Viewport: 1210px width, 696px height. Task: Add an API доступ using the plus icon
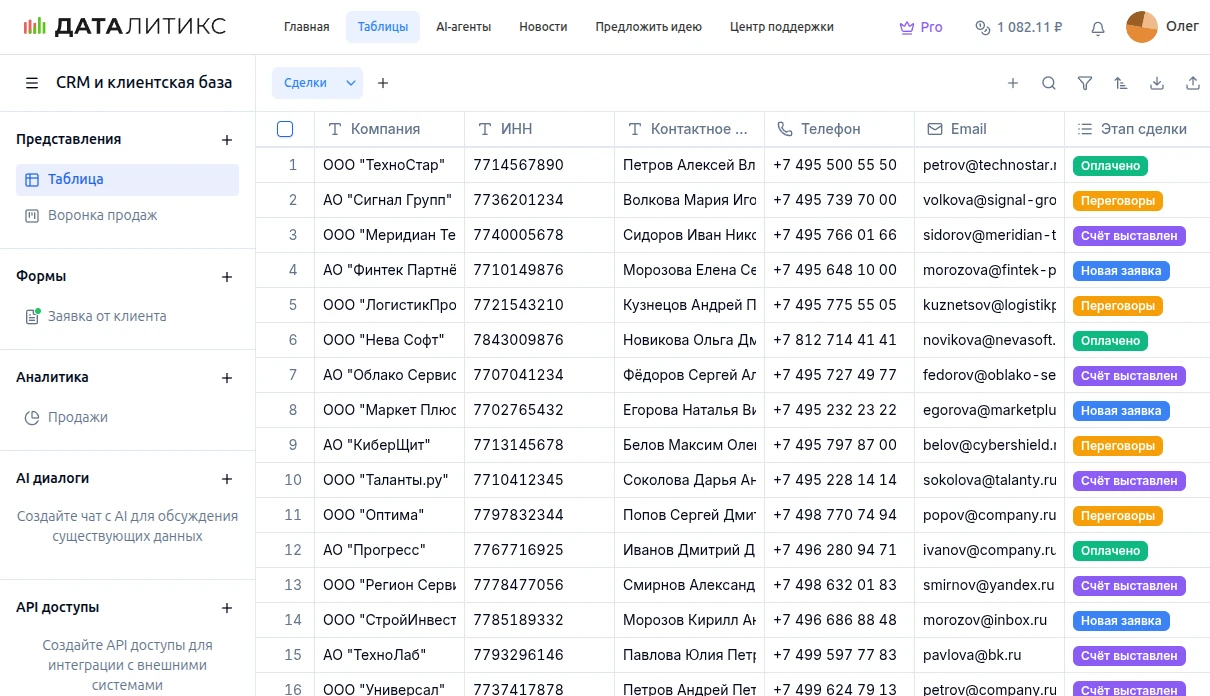point(227,608)
